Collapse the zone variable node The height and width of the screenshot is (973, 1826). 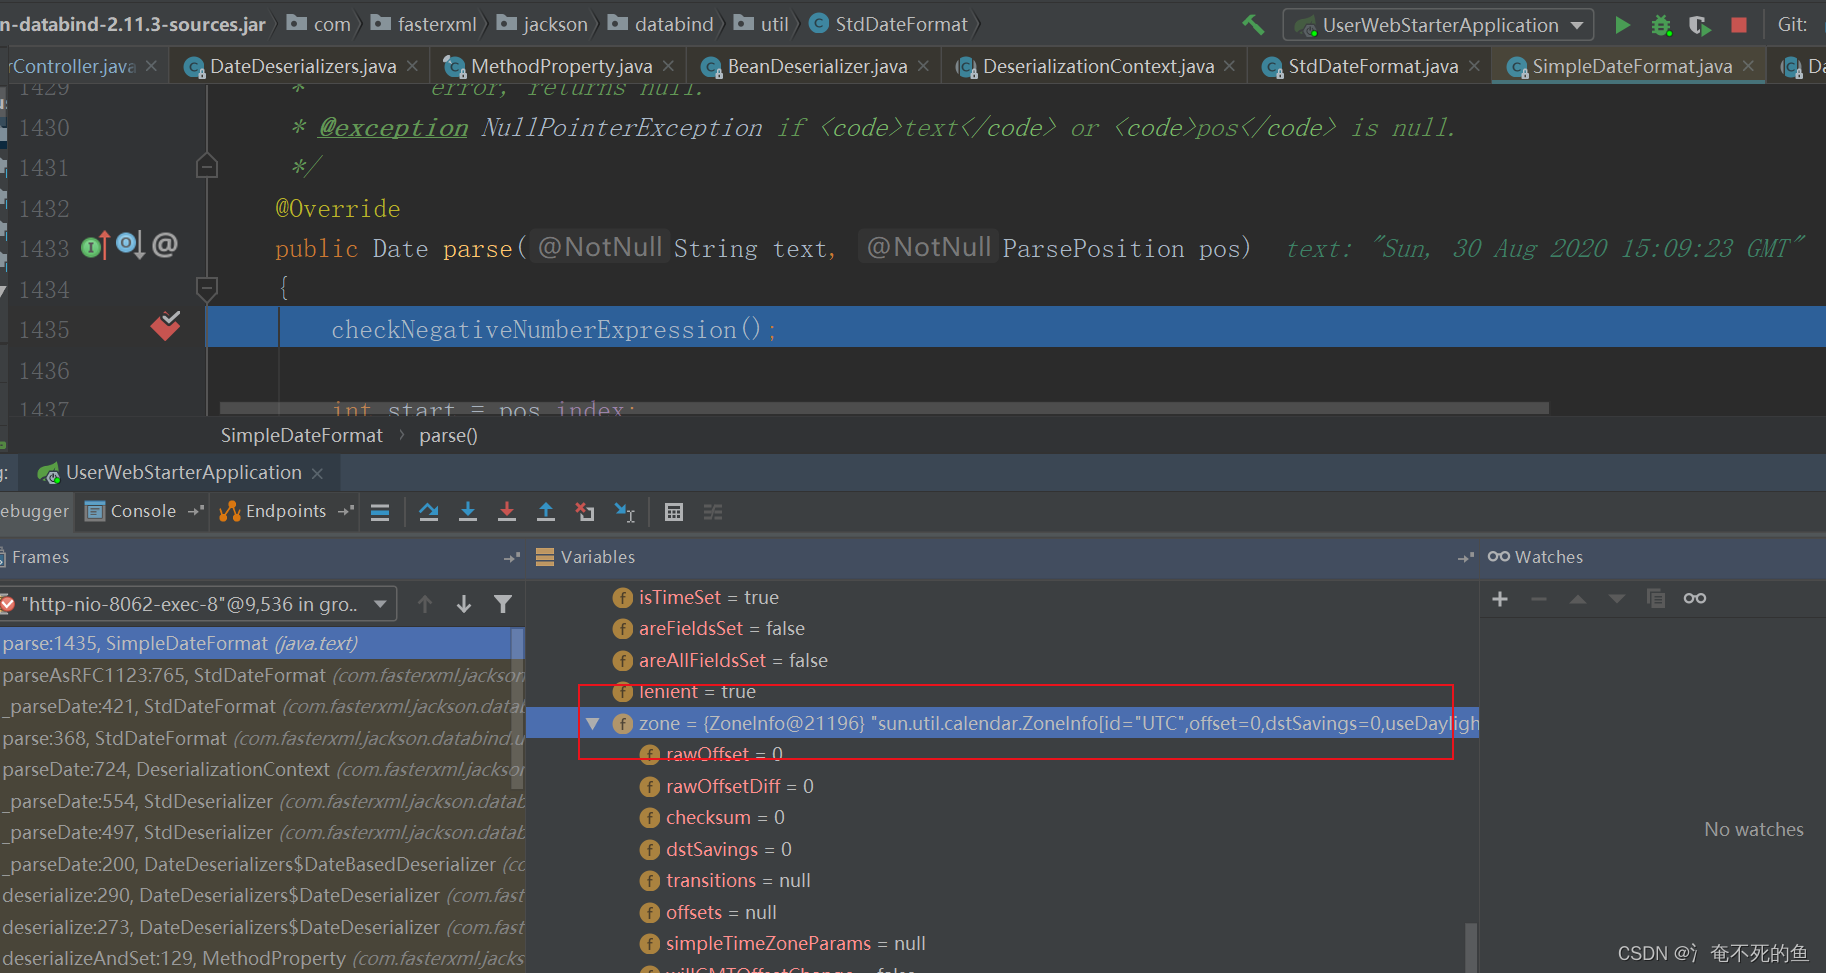(593, 723)
